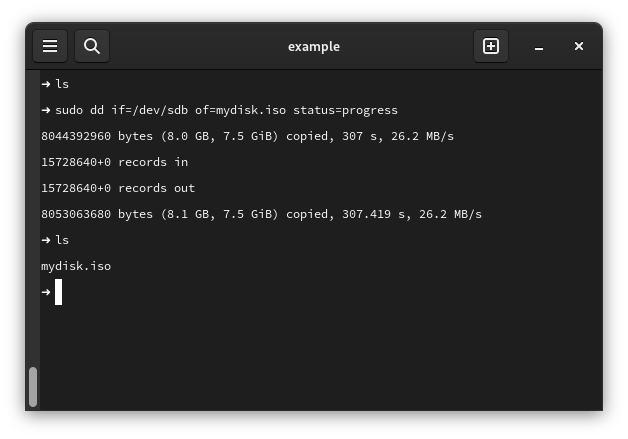Click the "15728640+0 records in" line
Viewport: 628px width, 439px height.
tap(114, 162)
